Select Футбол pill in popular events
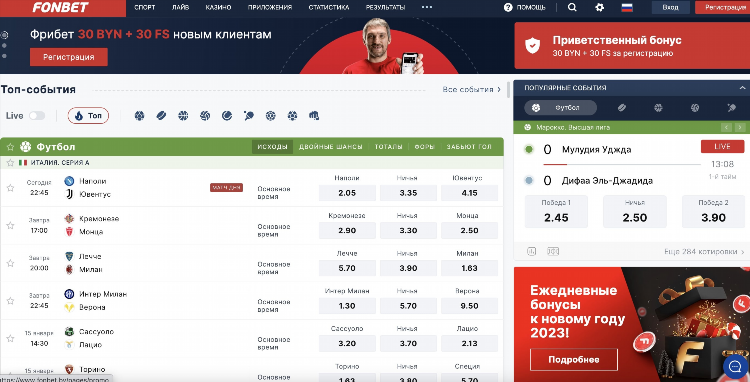The image size is (750, 382). 560,108
